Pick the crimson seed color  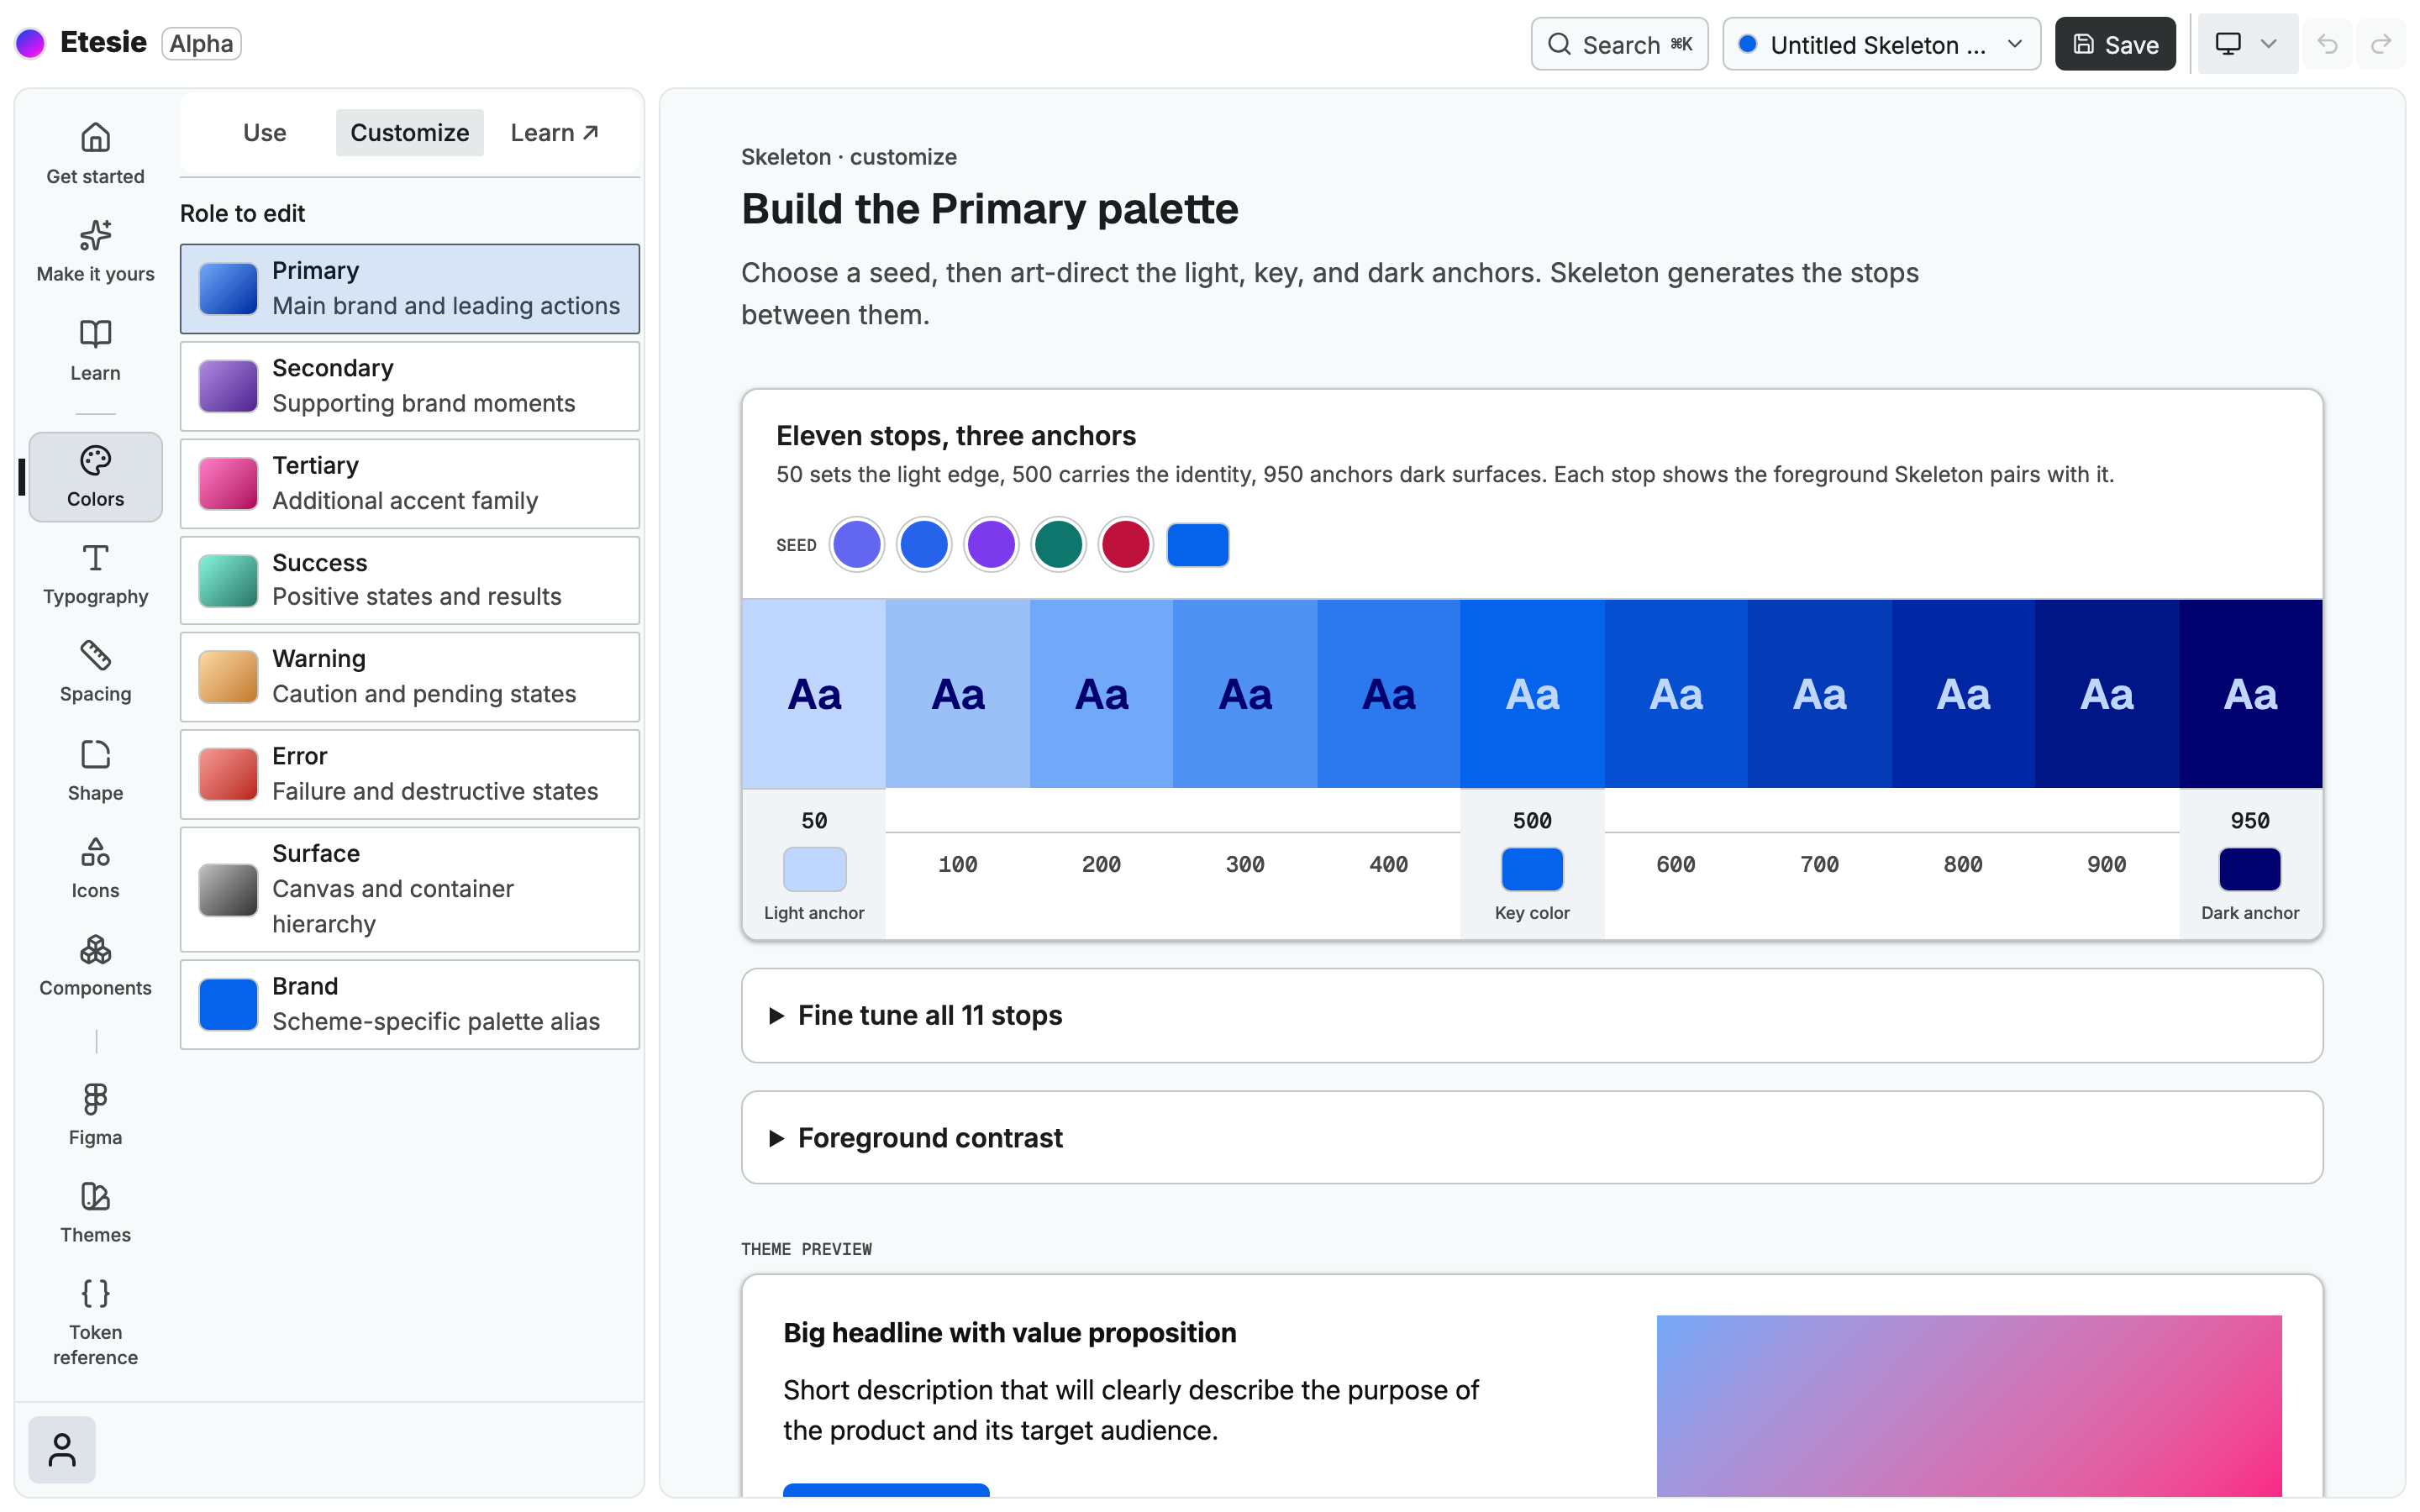(x=1125, y=545)
